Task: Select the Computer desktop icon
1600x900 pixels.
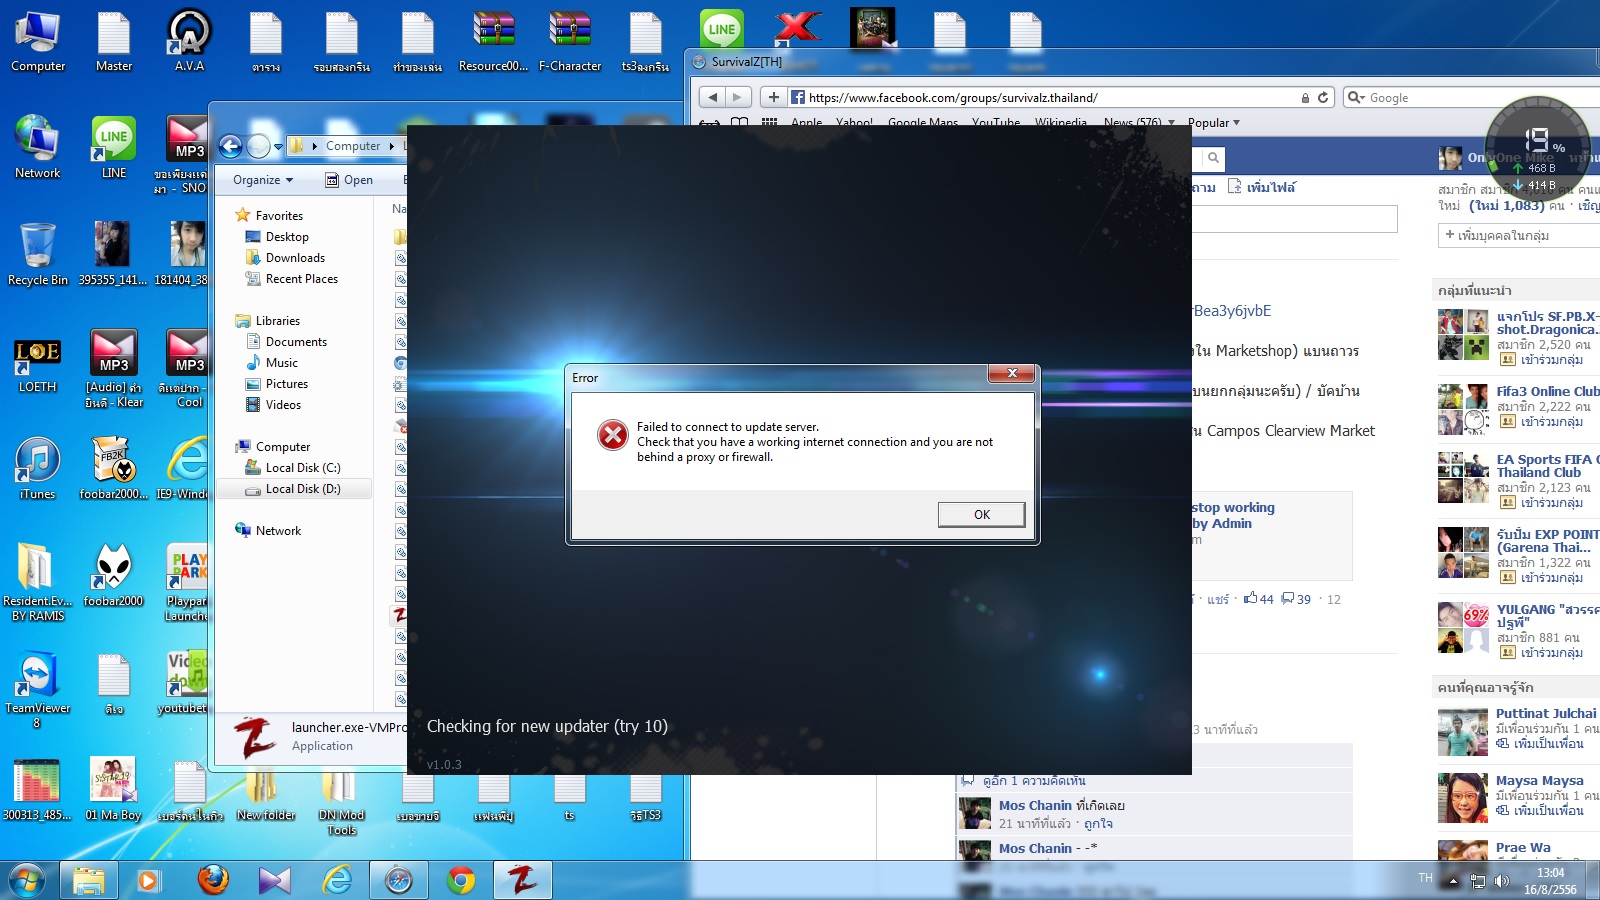Action: click(x=38, y=41)
